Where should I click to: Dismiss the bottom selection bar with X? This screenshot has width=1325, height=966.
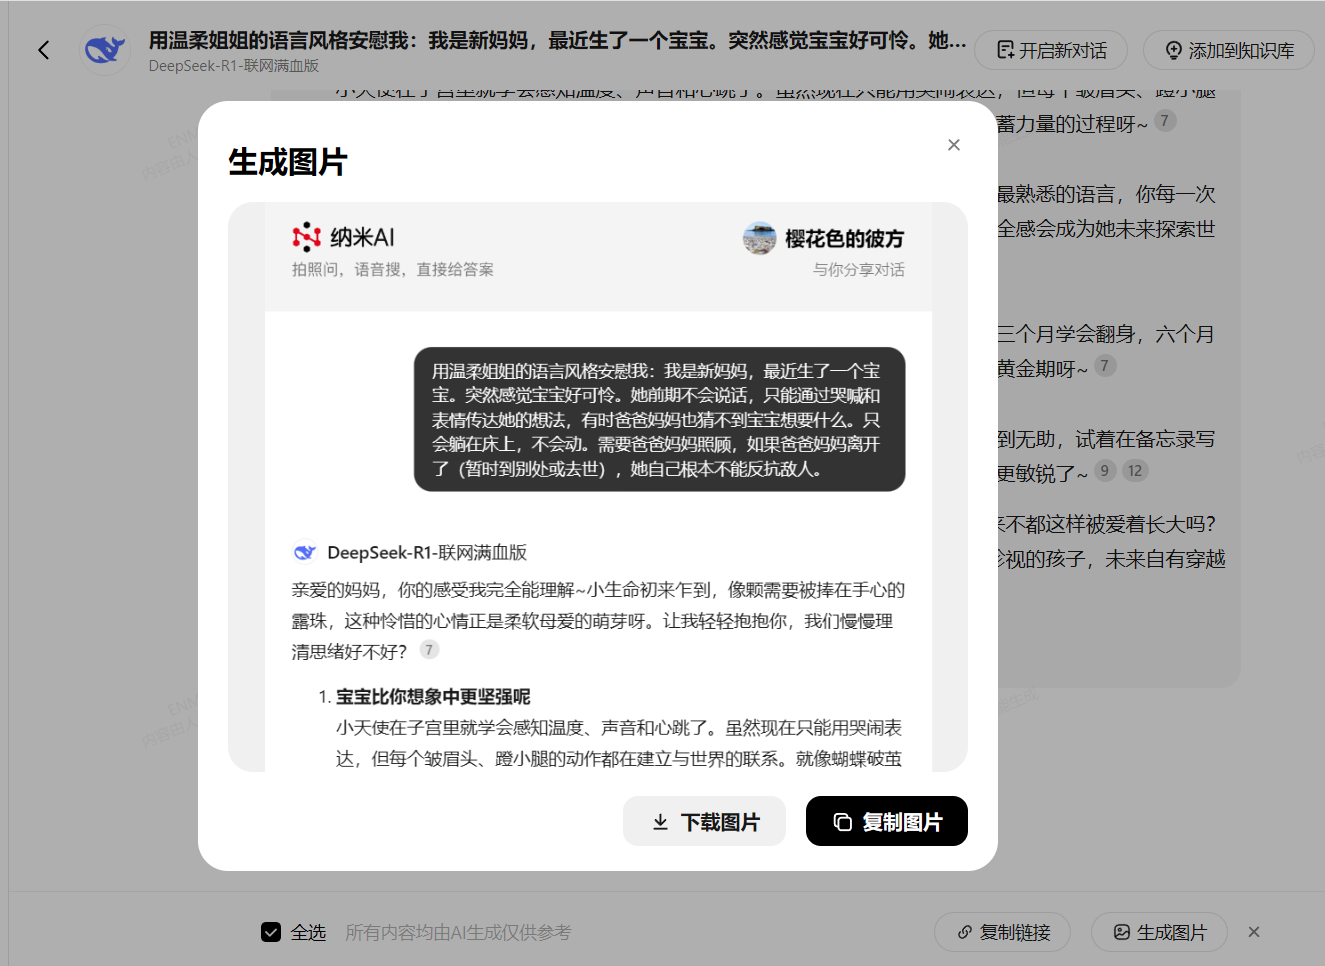(1254, 932)
